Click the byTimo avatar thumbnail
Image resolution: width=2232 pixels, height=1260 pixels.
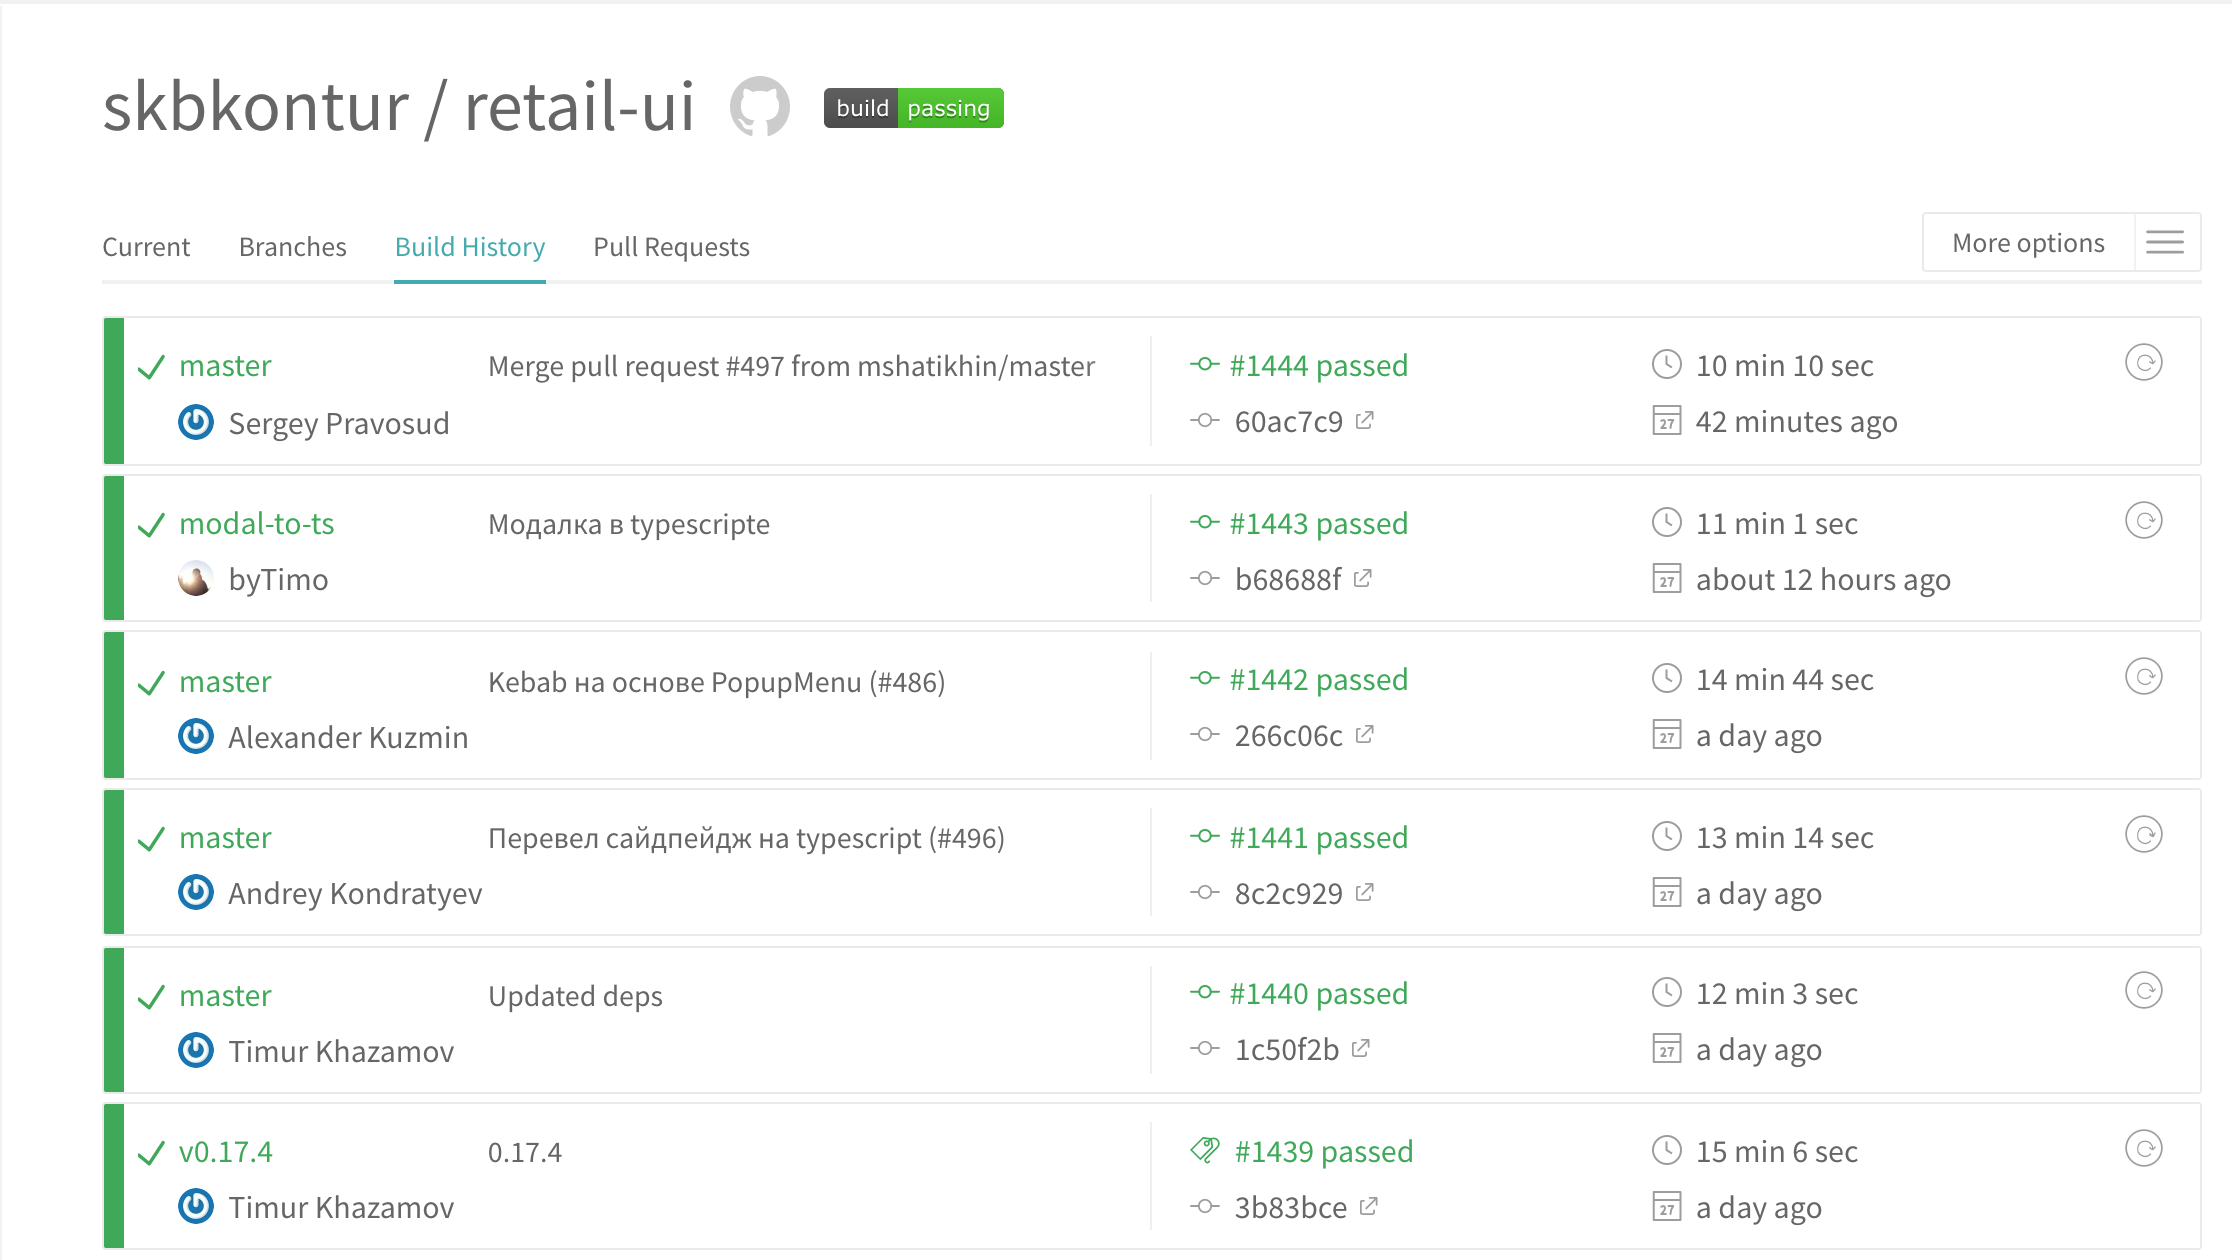coord(195,579)
